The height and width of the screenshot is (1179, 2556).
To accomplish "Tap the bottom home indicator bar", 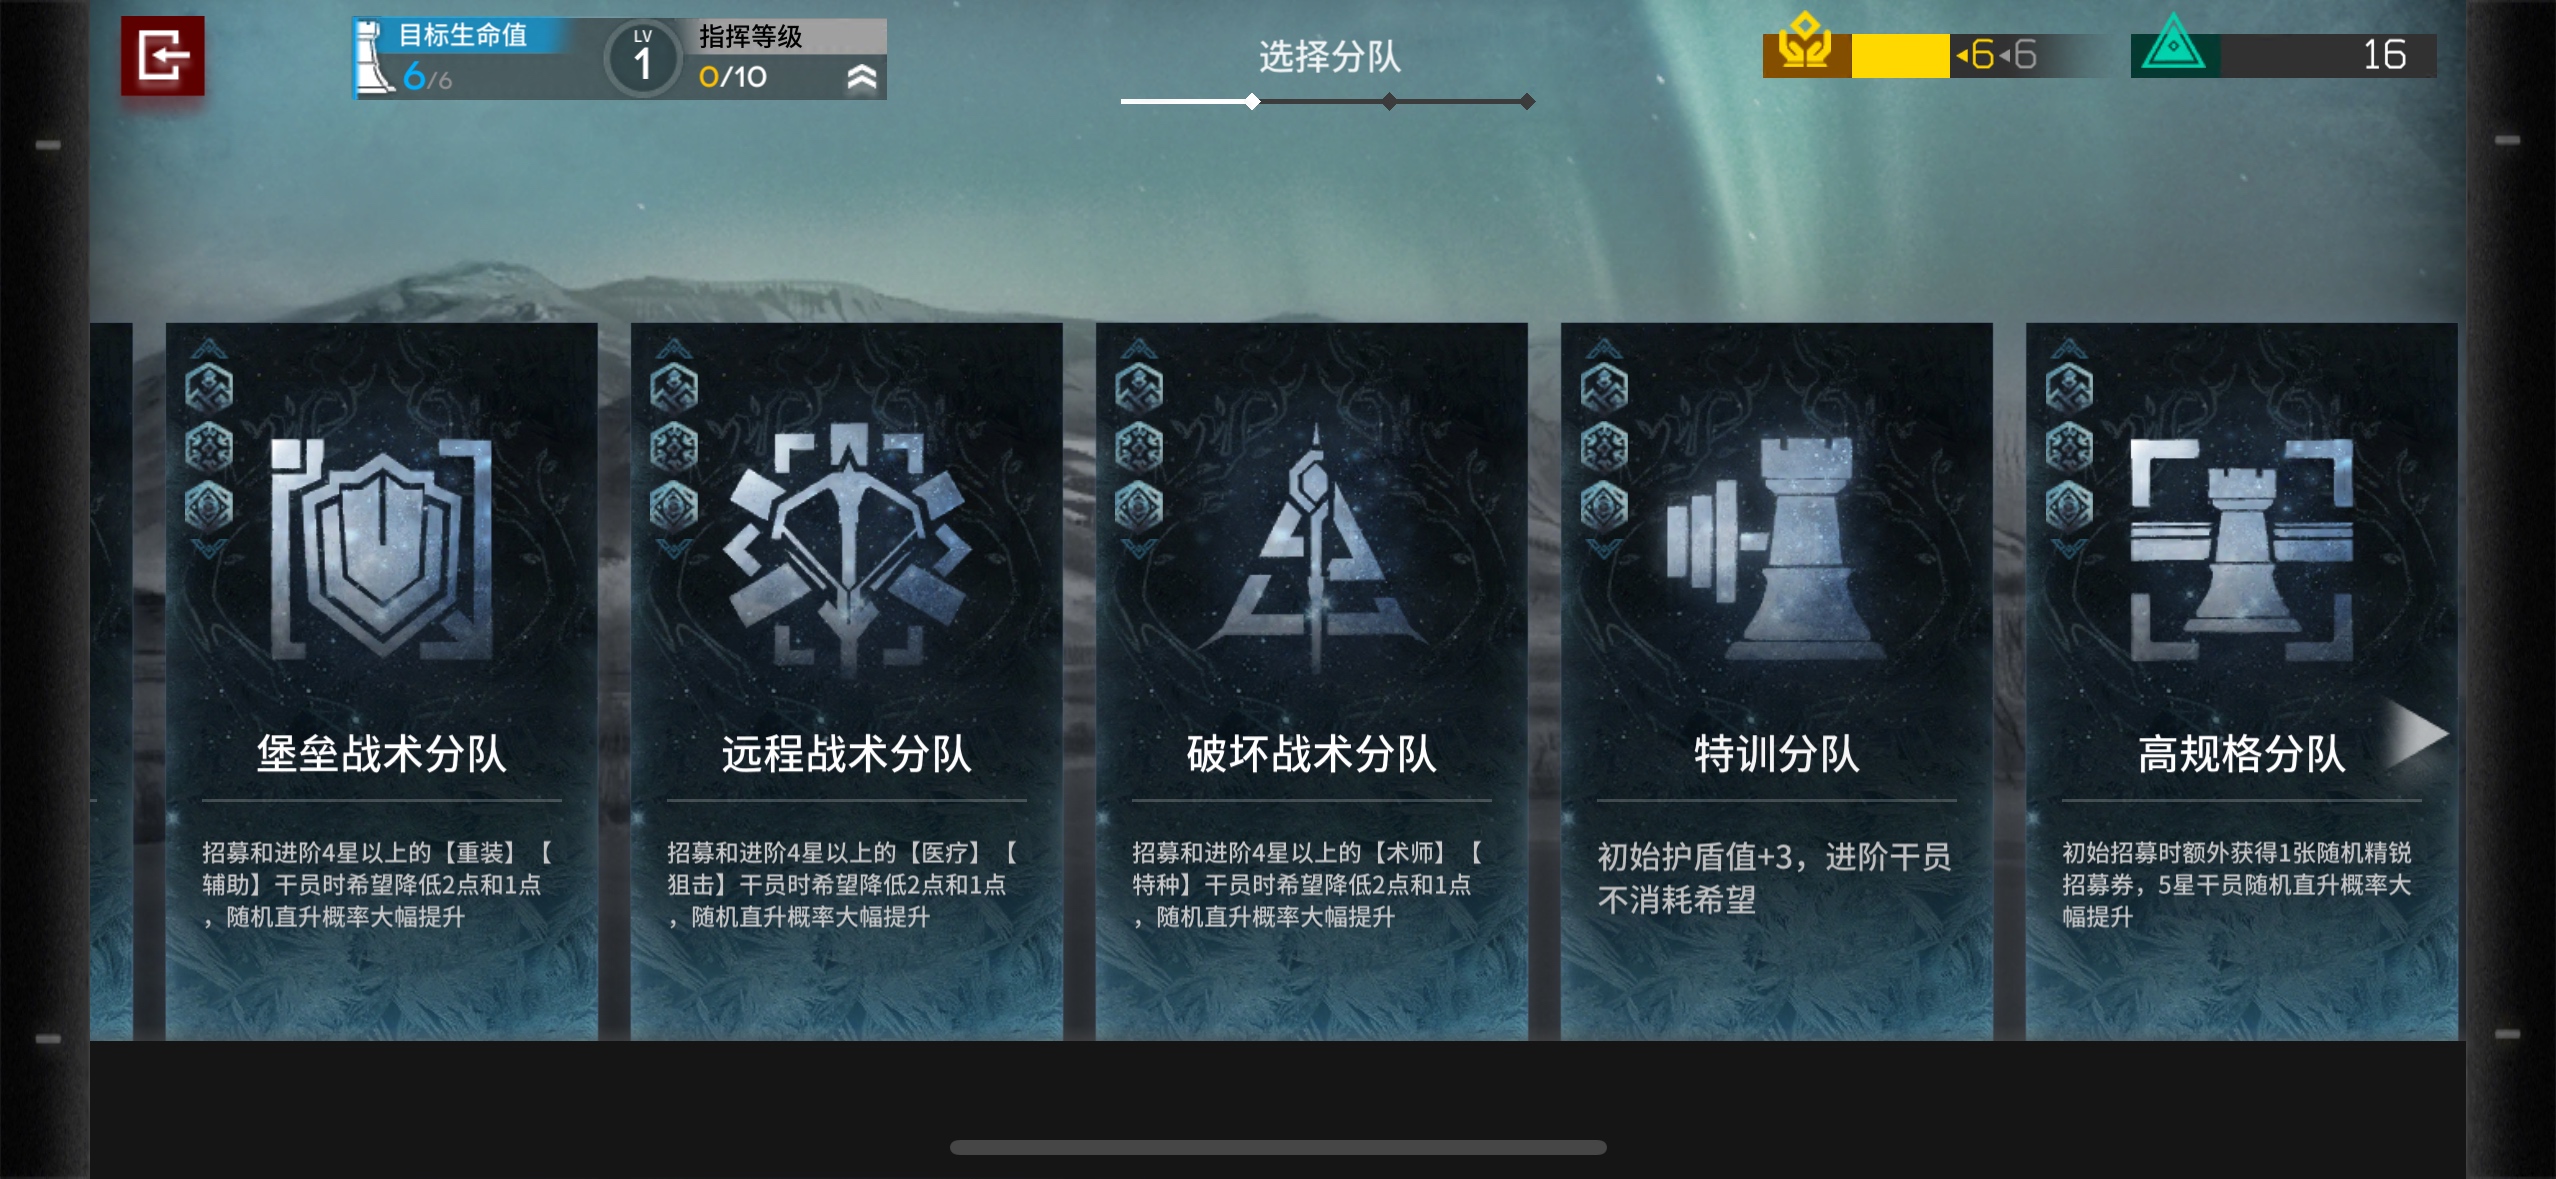I will (1278, 1147).
